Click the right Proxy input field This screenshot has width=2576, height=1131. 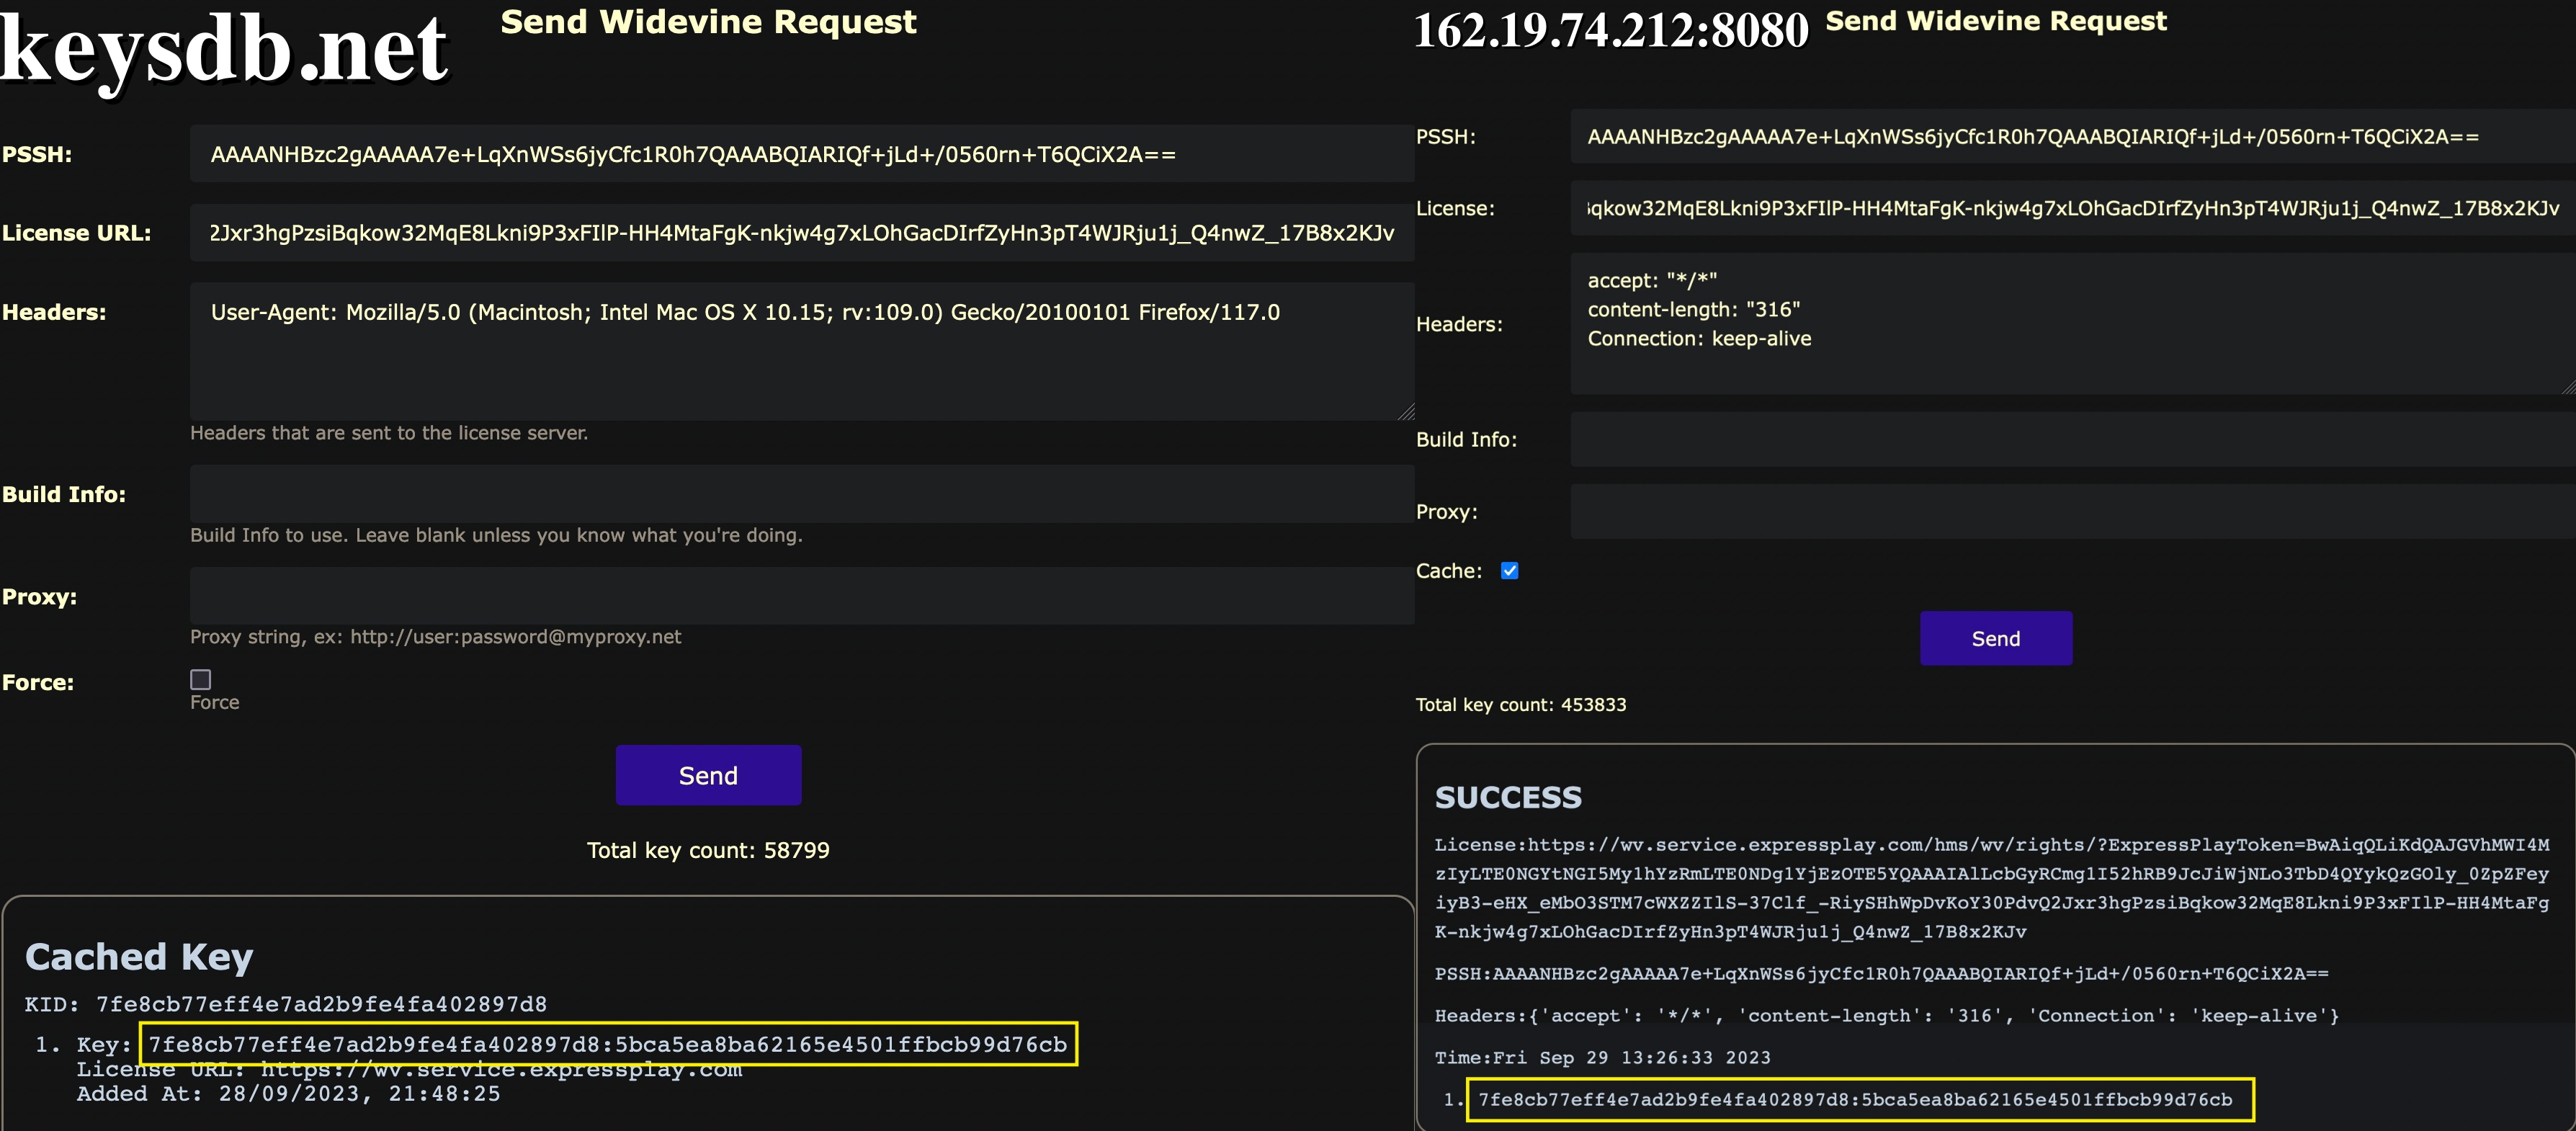point(2070,511)
